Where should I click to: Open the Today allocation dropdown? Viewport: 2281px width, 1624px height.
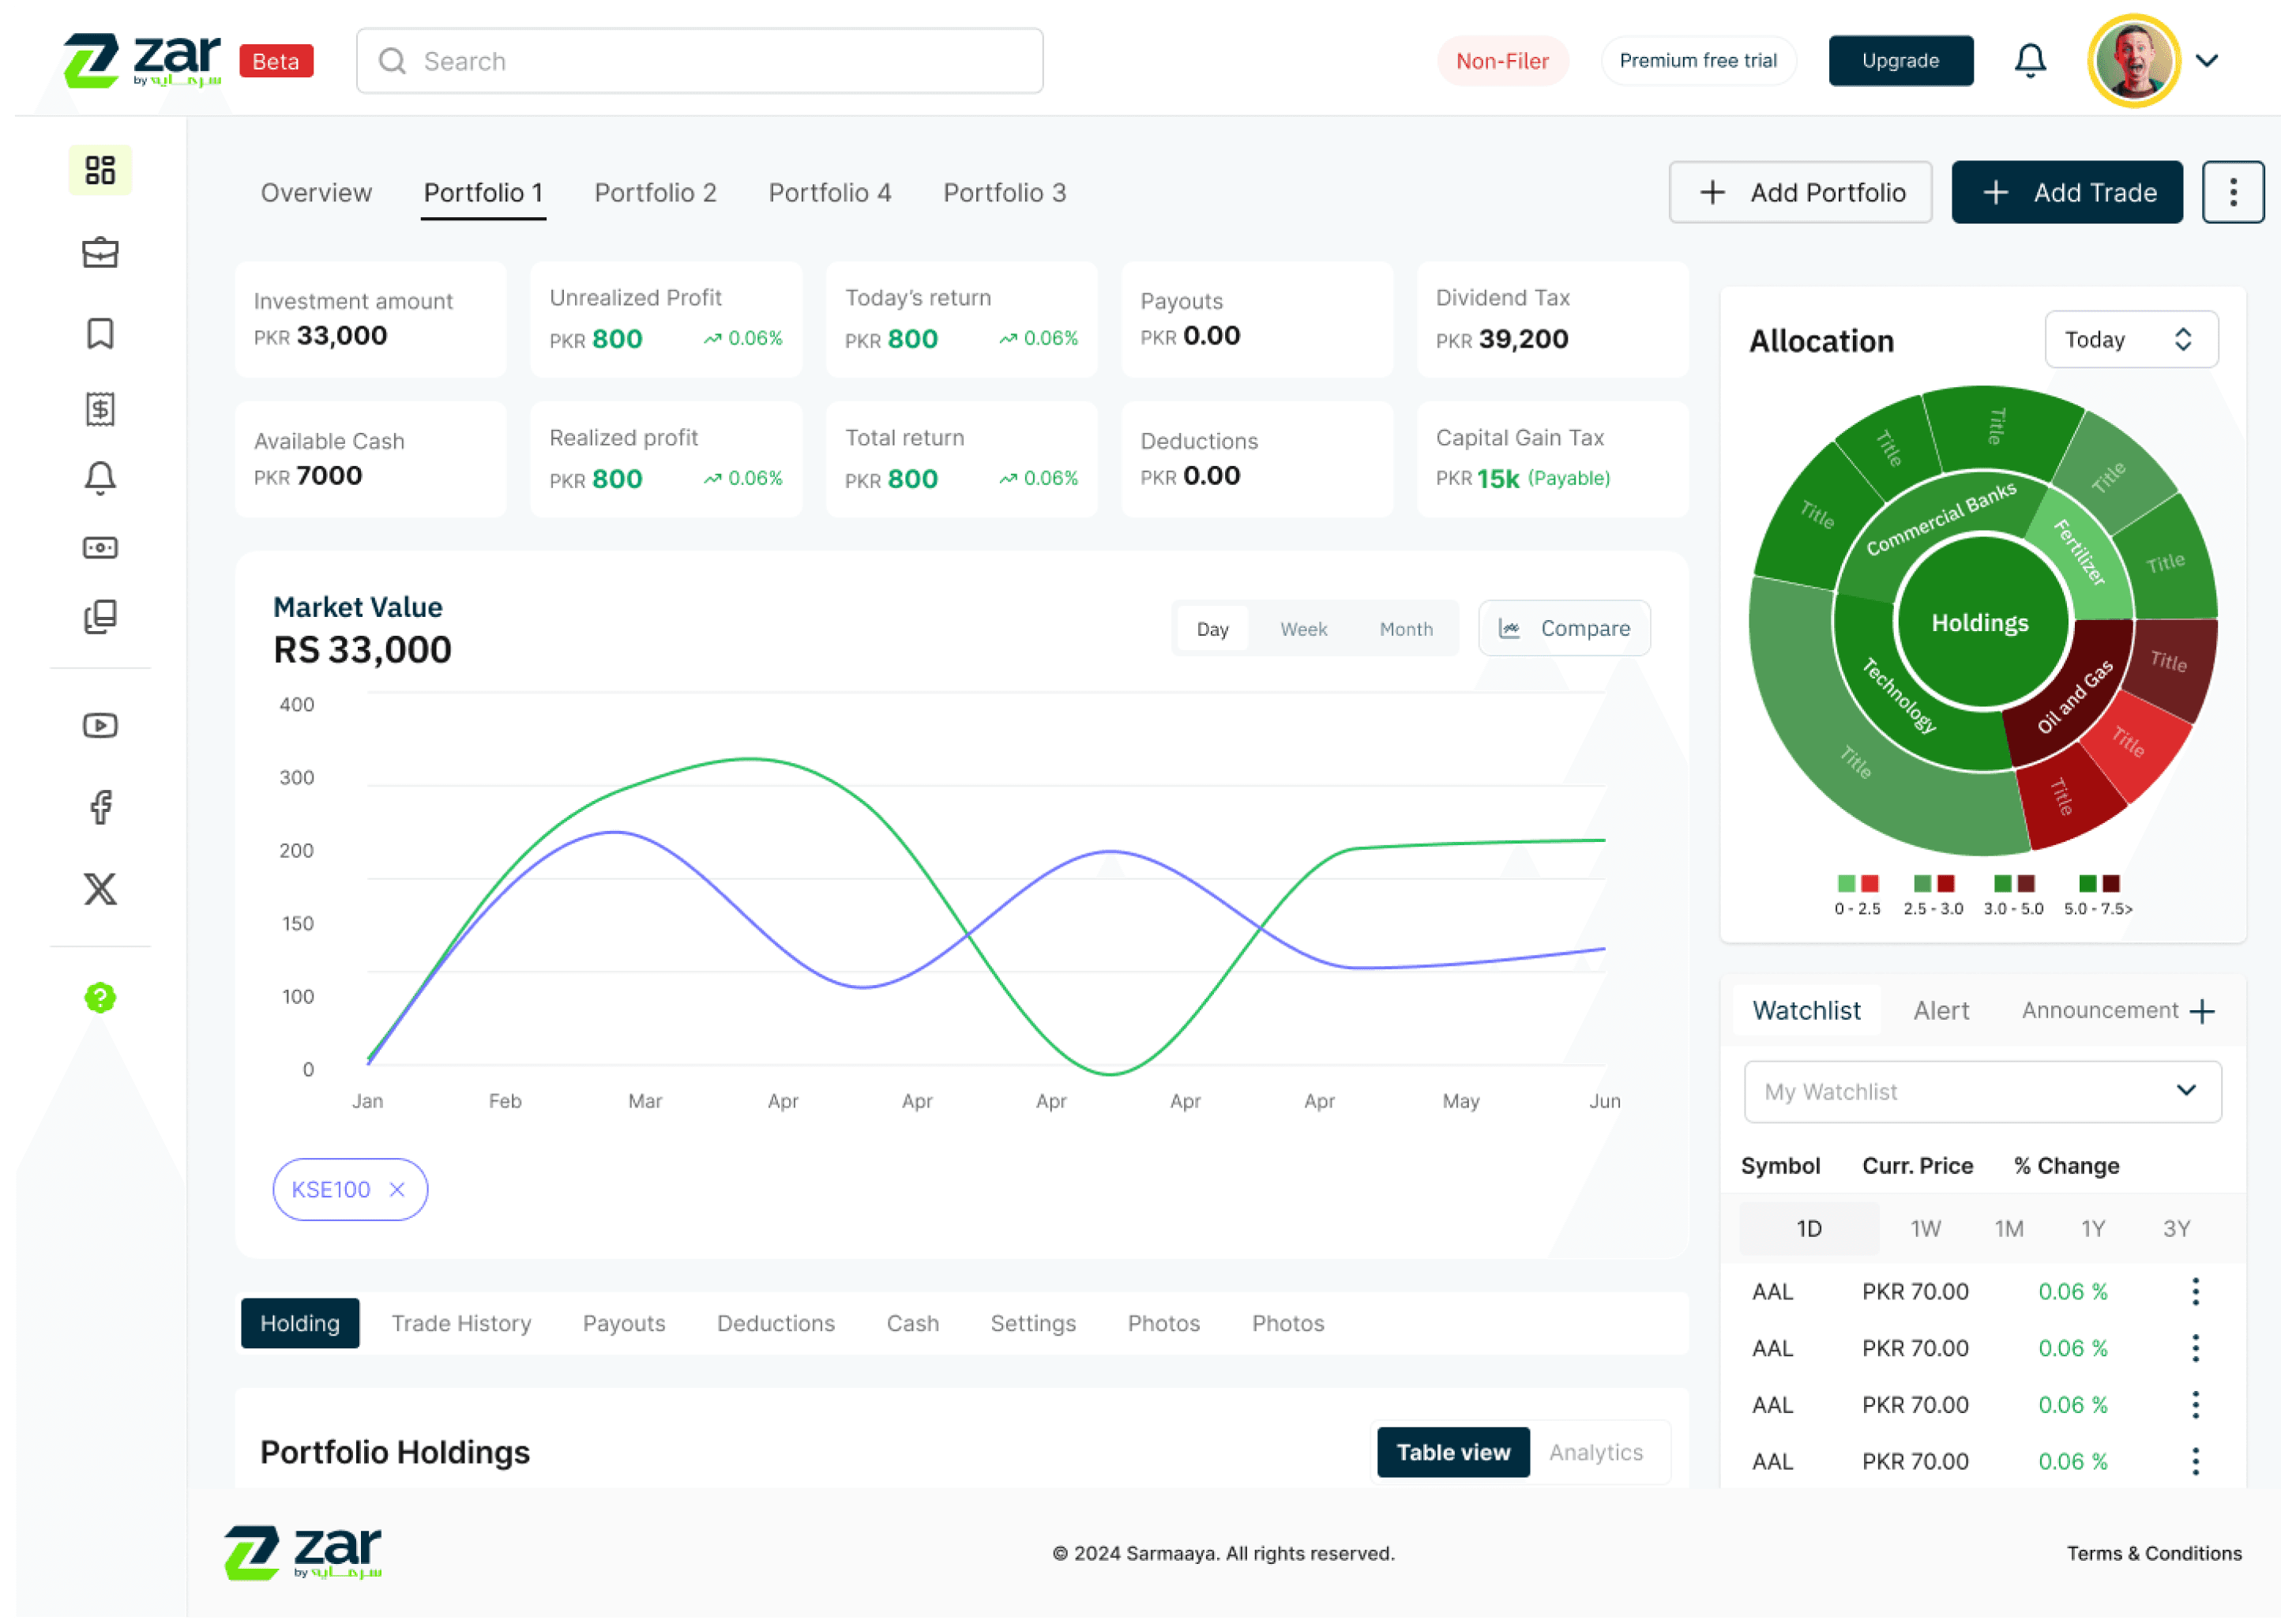coord(2131,340)
